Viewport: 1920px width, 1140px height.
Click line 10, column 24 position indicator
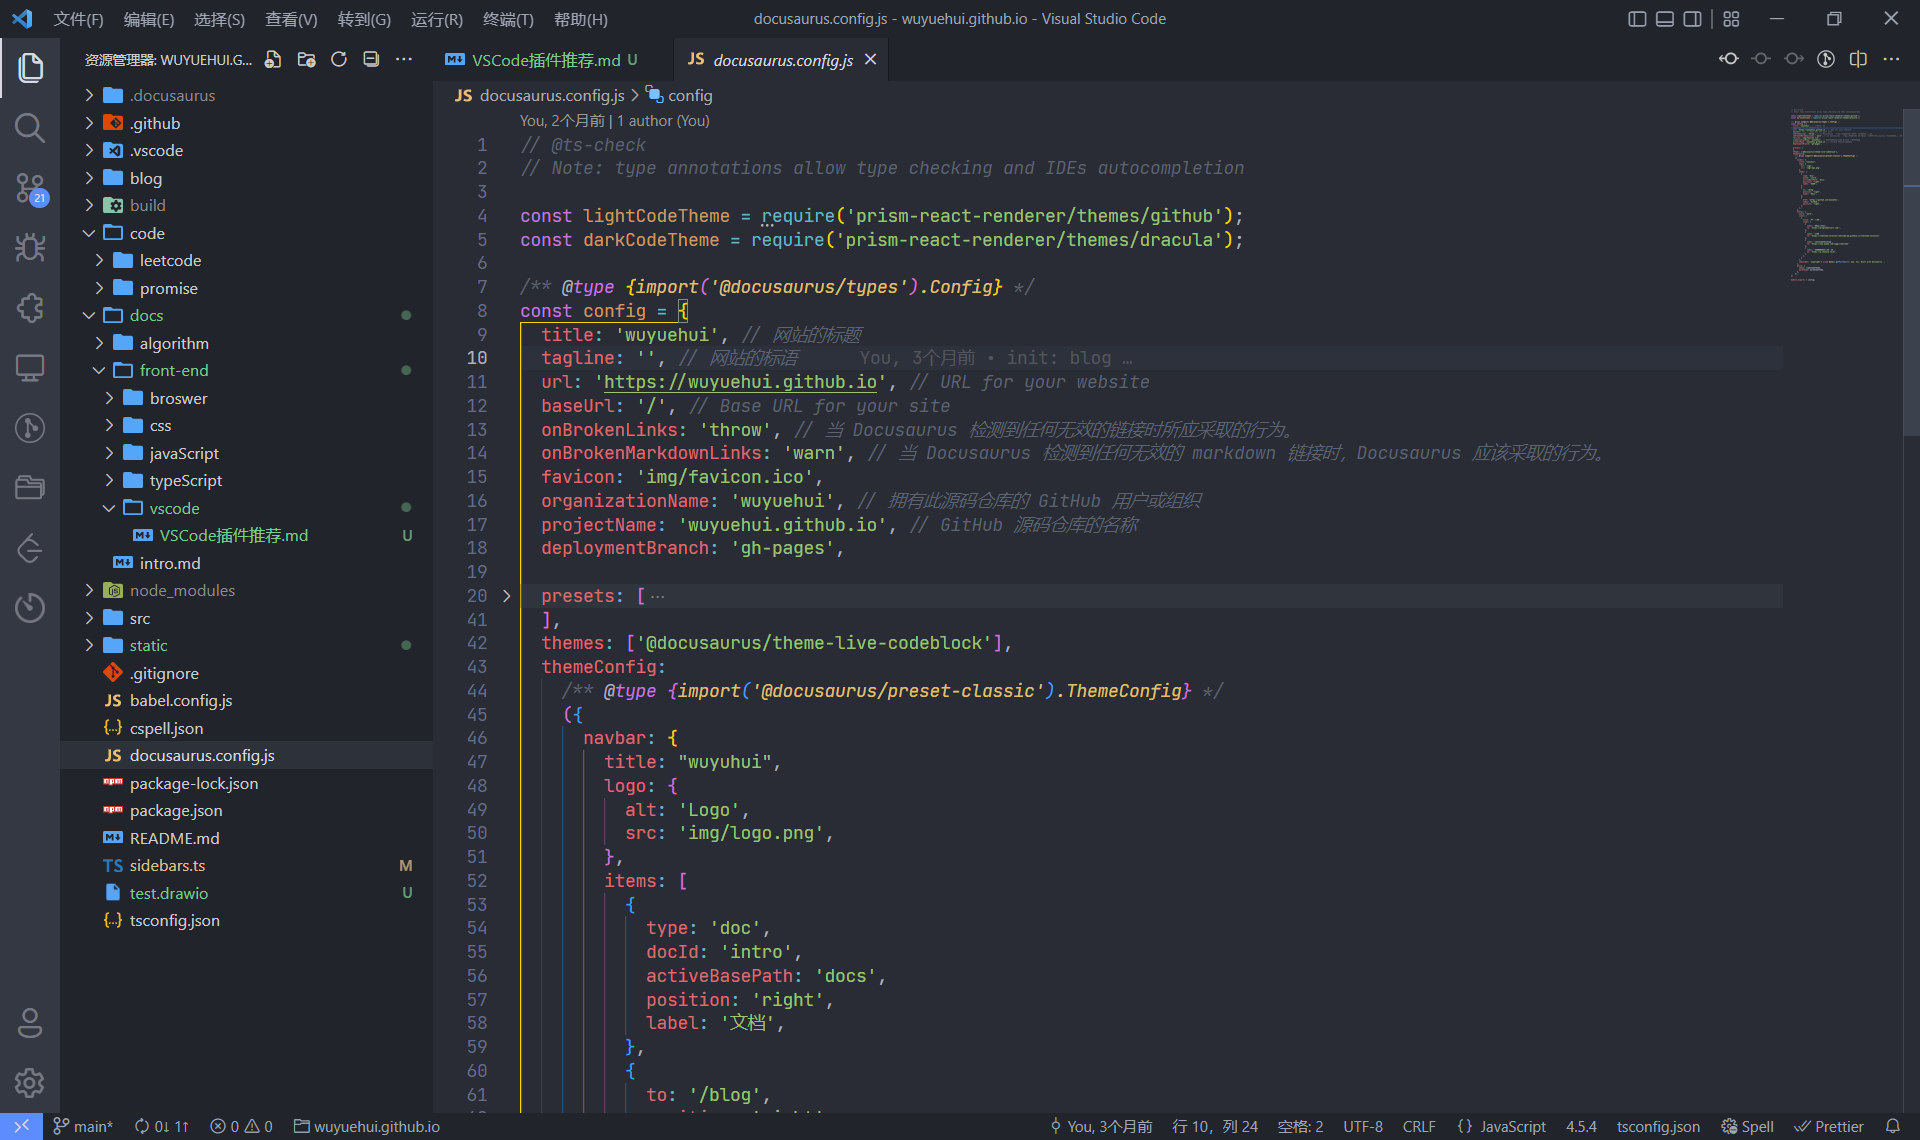coord(1215,1126)
